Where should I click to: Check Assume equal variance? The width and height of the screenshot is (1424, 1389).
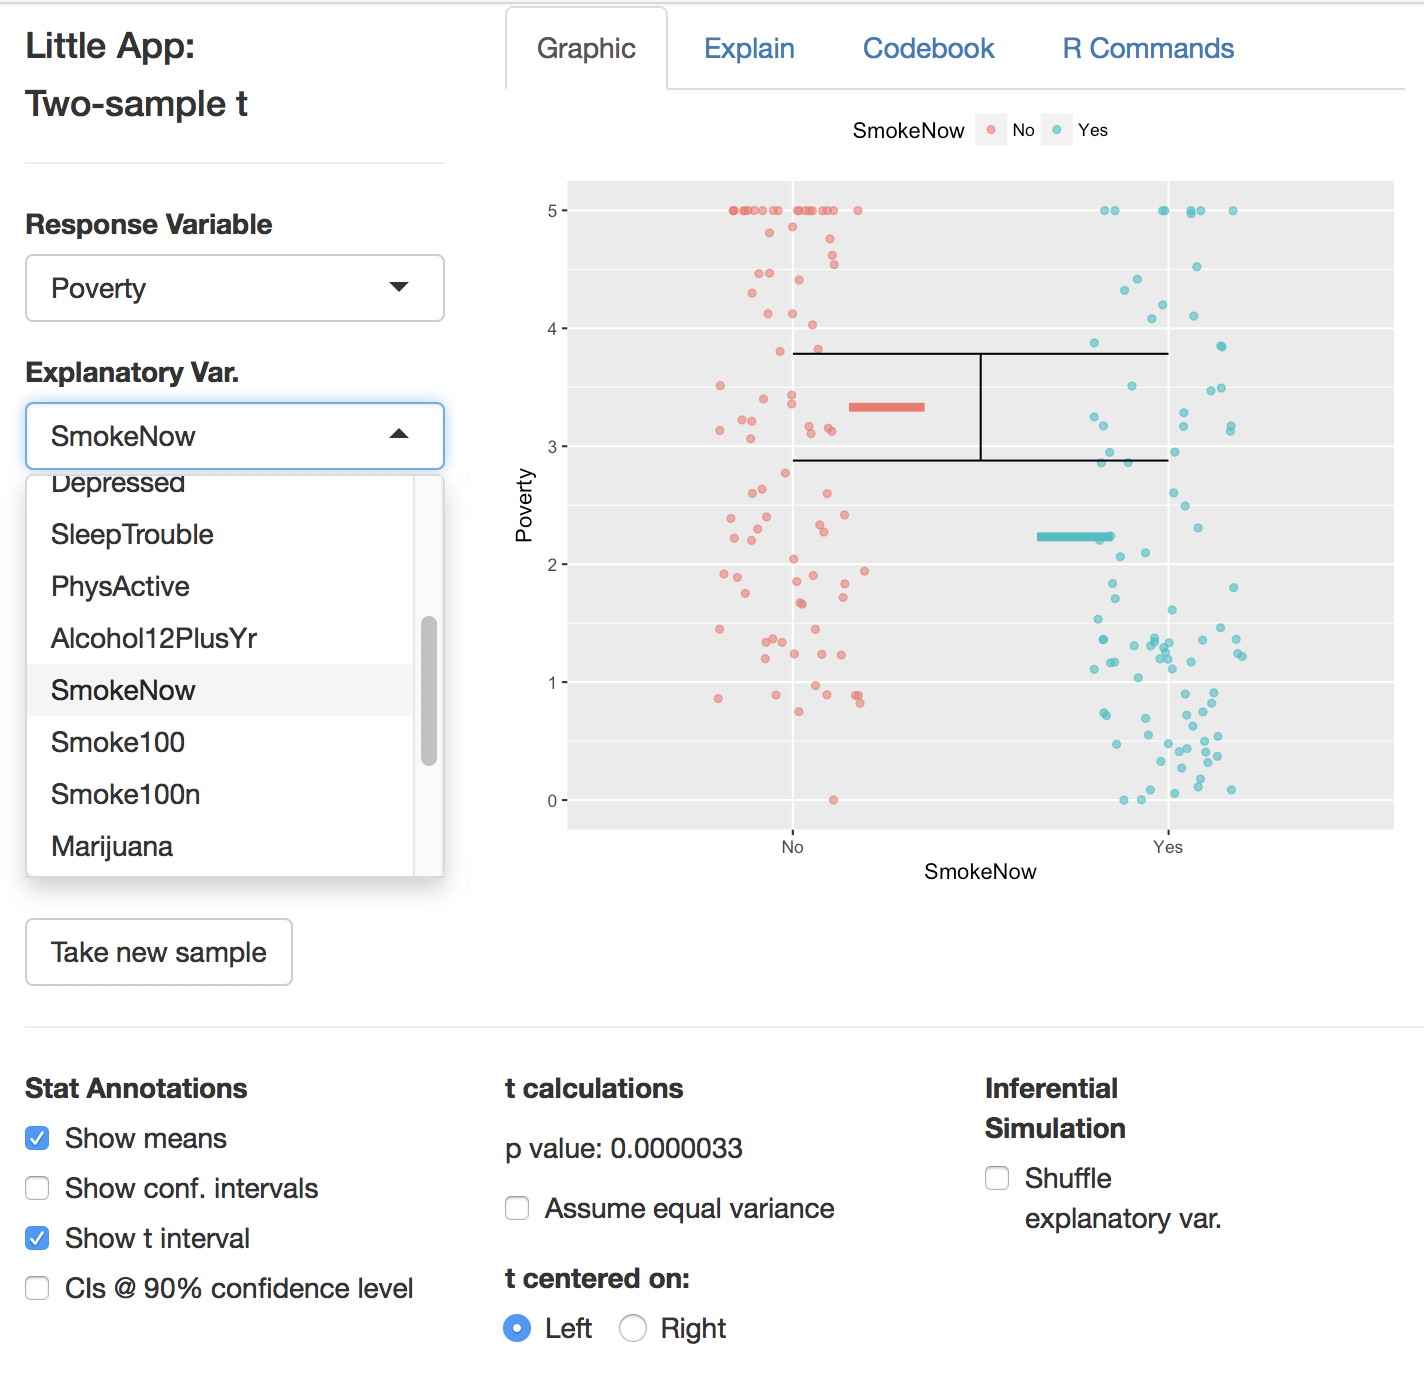click(517, 1208)
